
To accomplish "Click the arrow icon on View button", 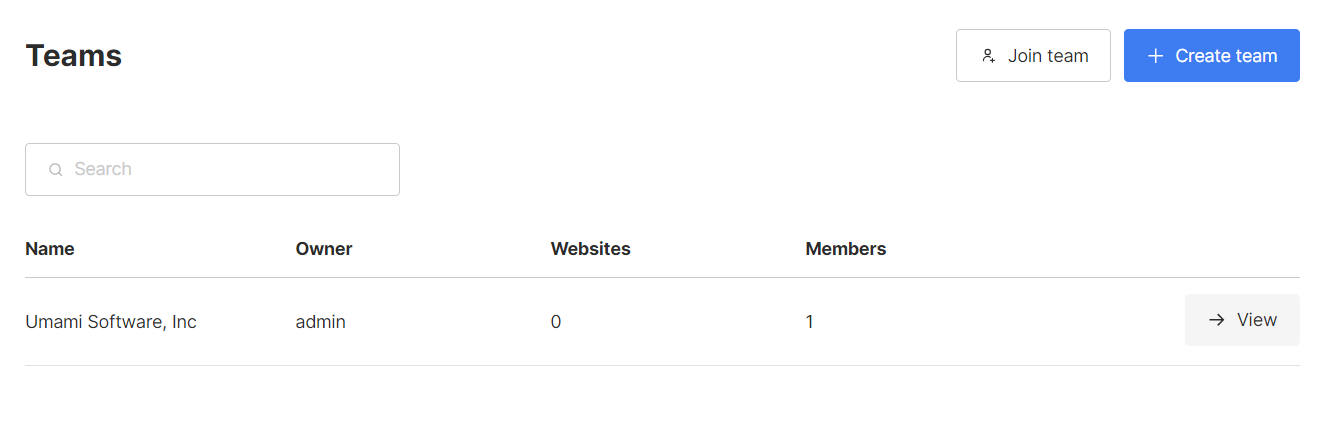I will click(1216, 320).
